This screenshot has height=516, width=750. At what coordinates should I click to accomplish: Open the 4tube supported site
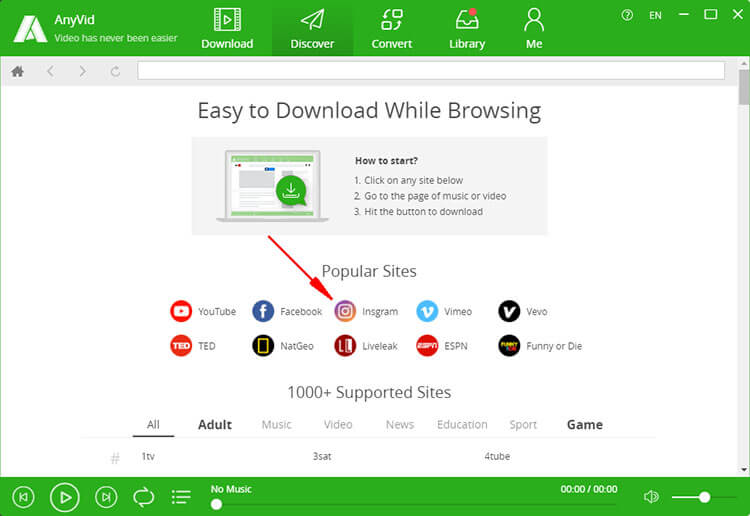click(x=497, y=457)
